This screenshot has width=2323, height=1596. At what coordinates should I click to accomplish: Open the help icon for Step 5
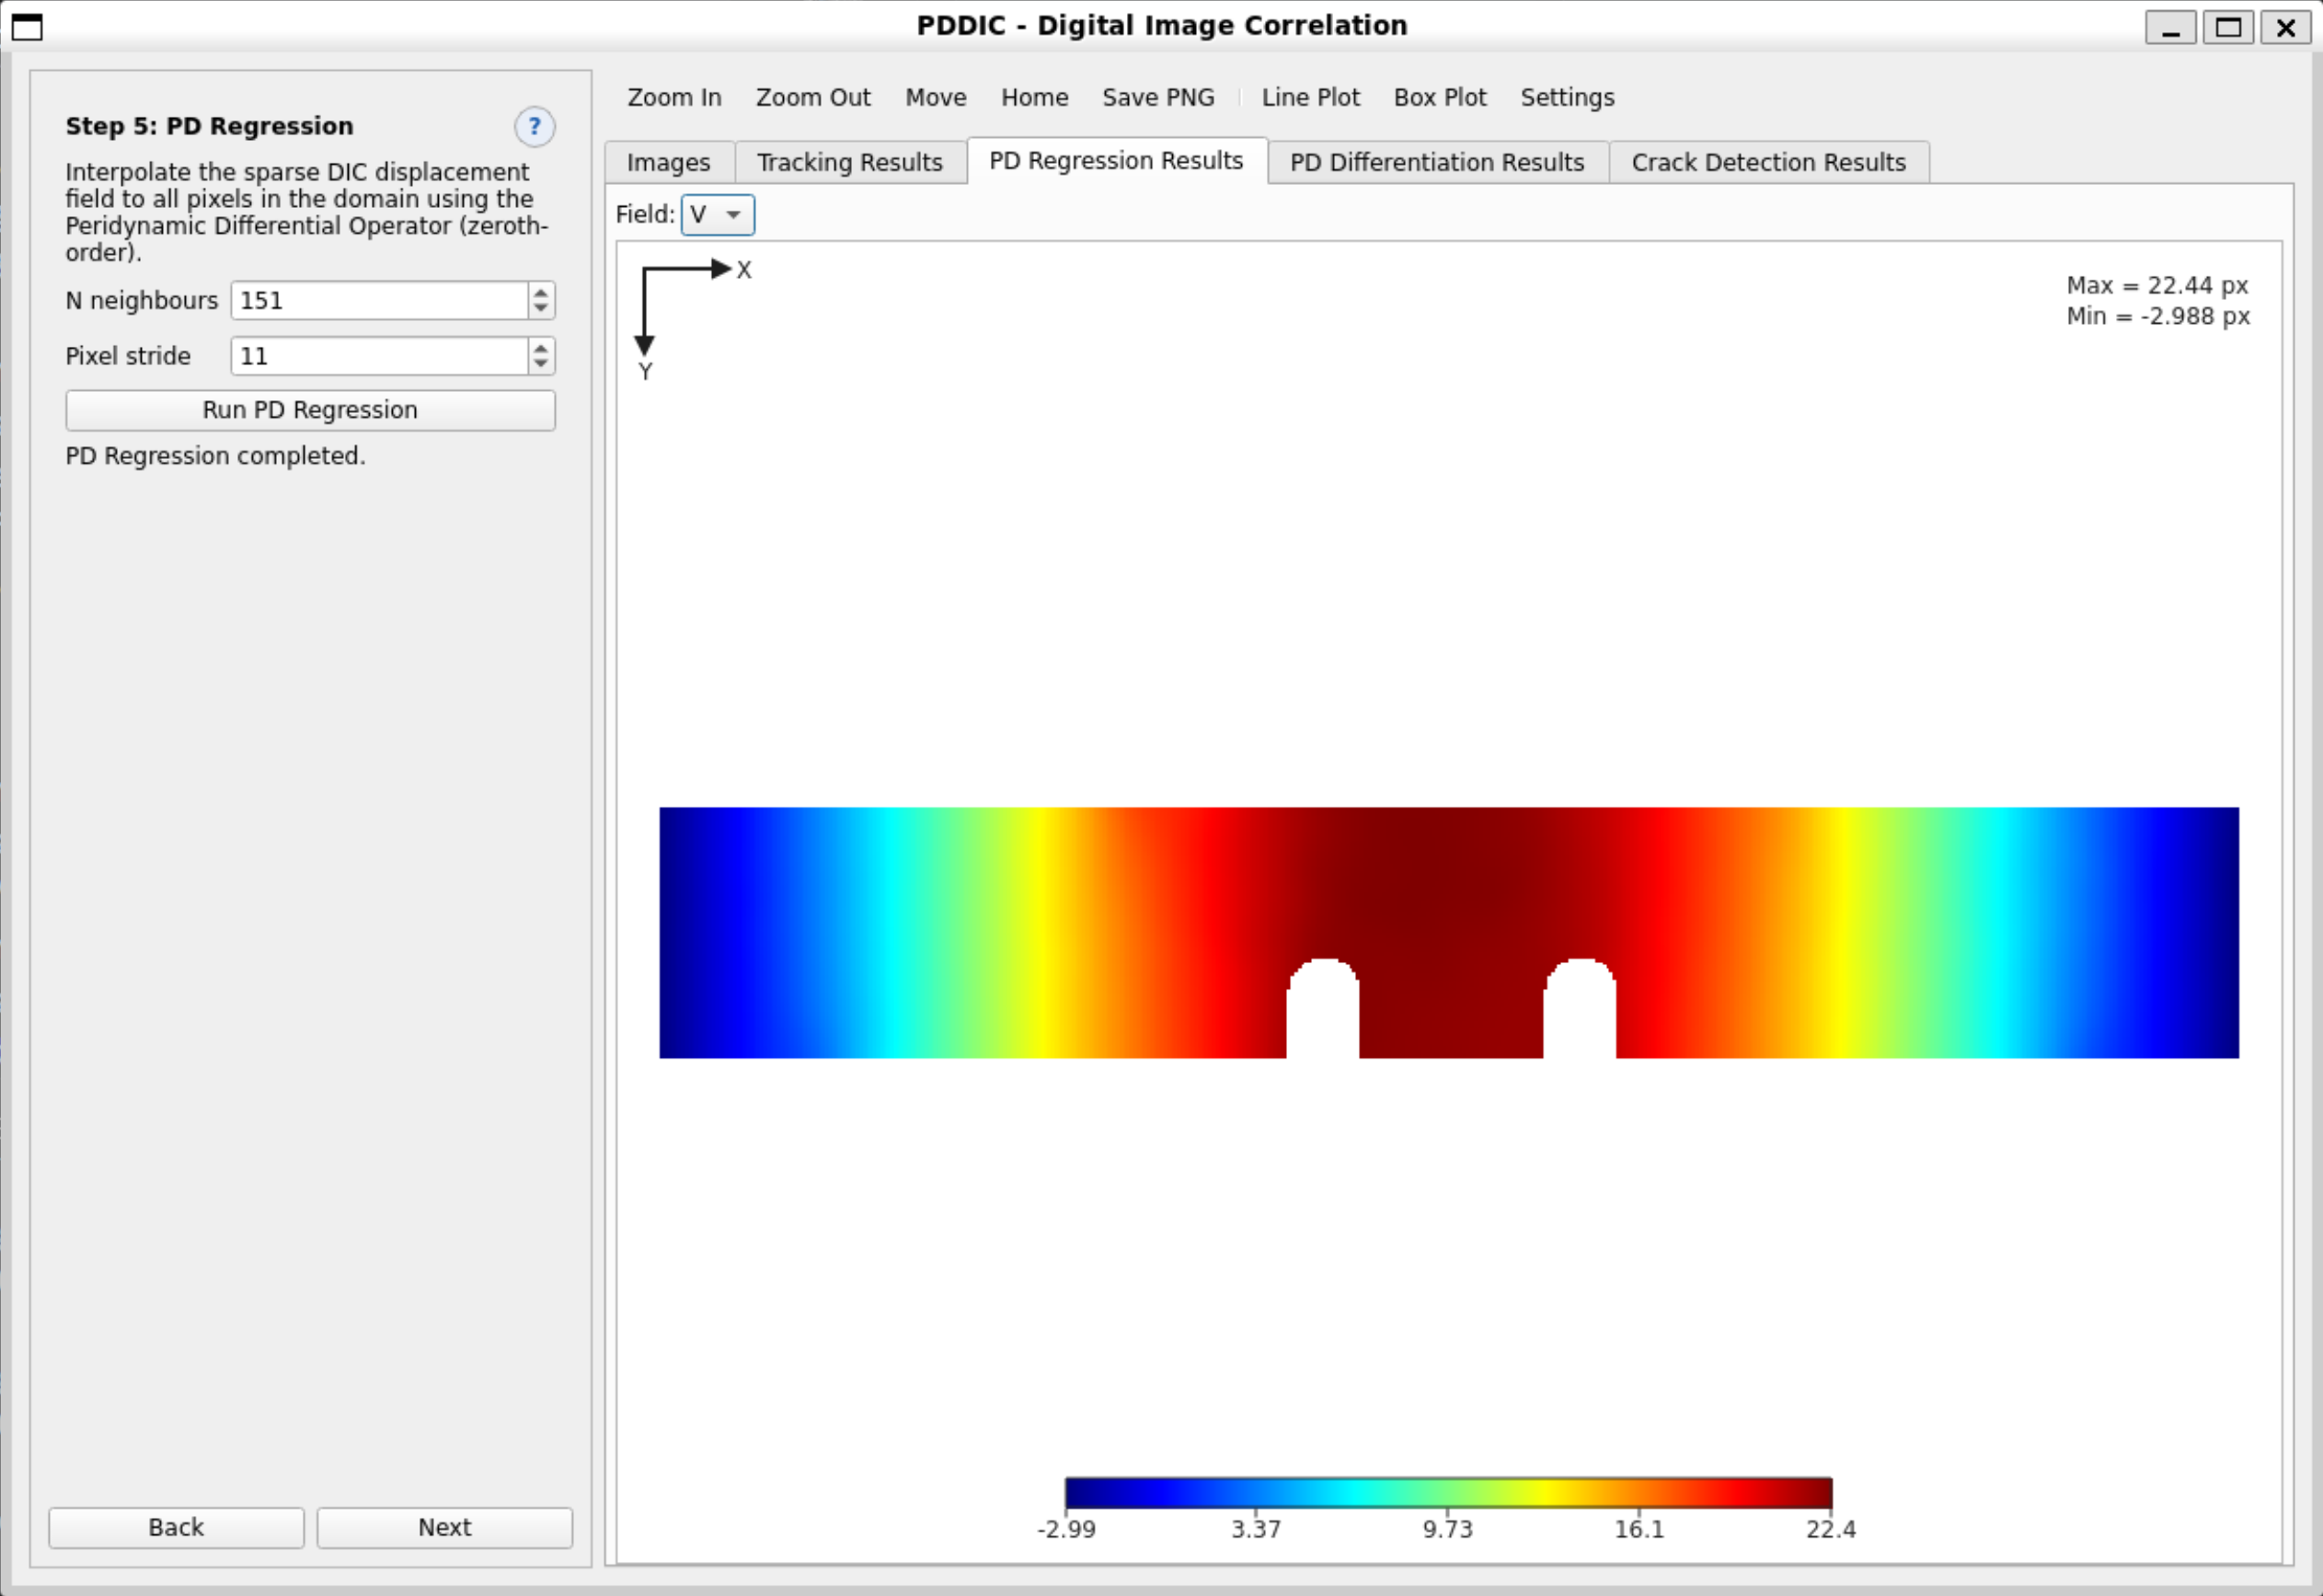coord(534,127)
